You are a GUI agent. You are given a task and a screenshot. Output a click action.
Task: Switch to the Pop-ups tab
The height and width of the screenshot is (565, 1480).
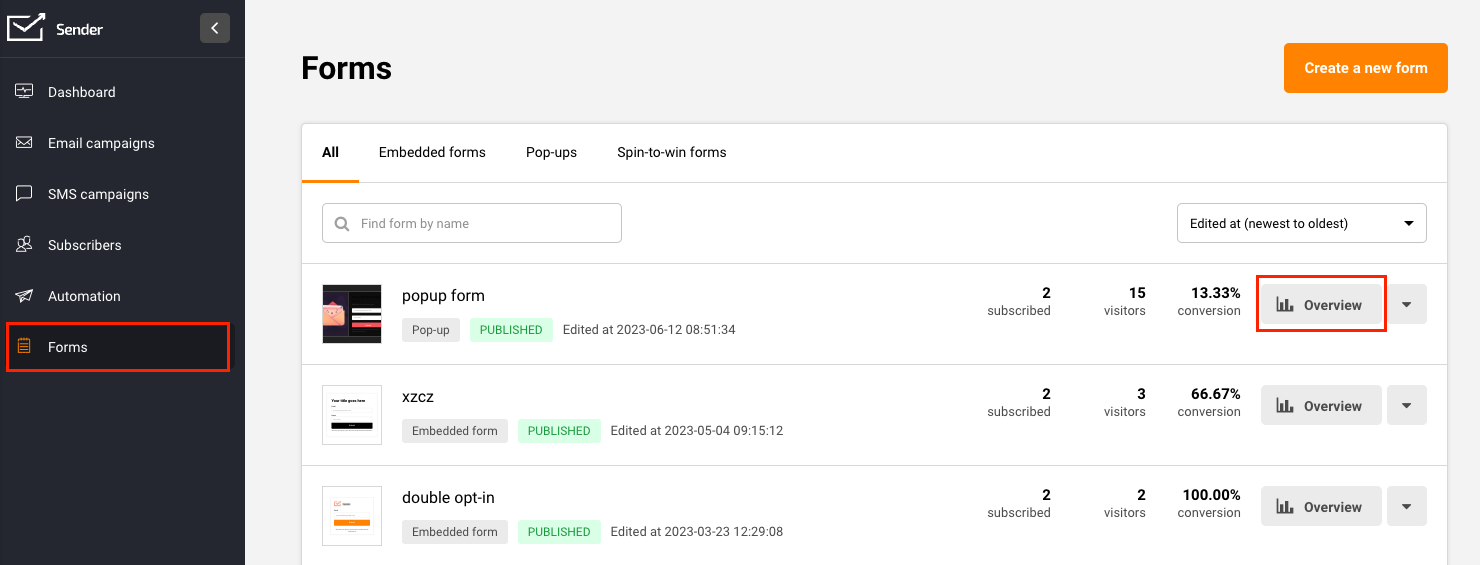click(x=551, y=153)
